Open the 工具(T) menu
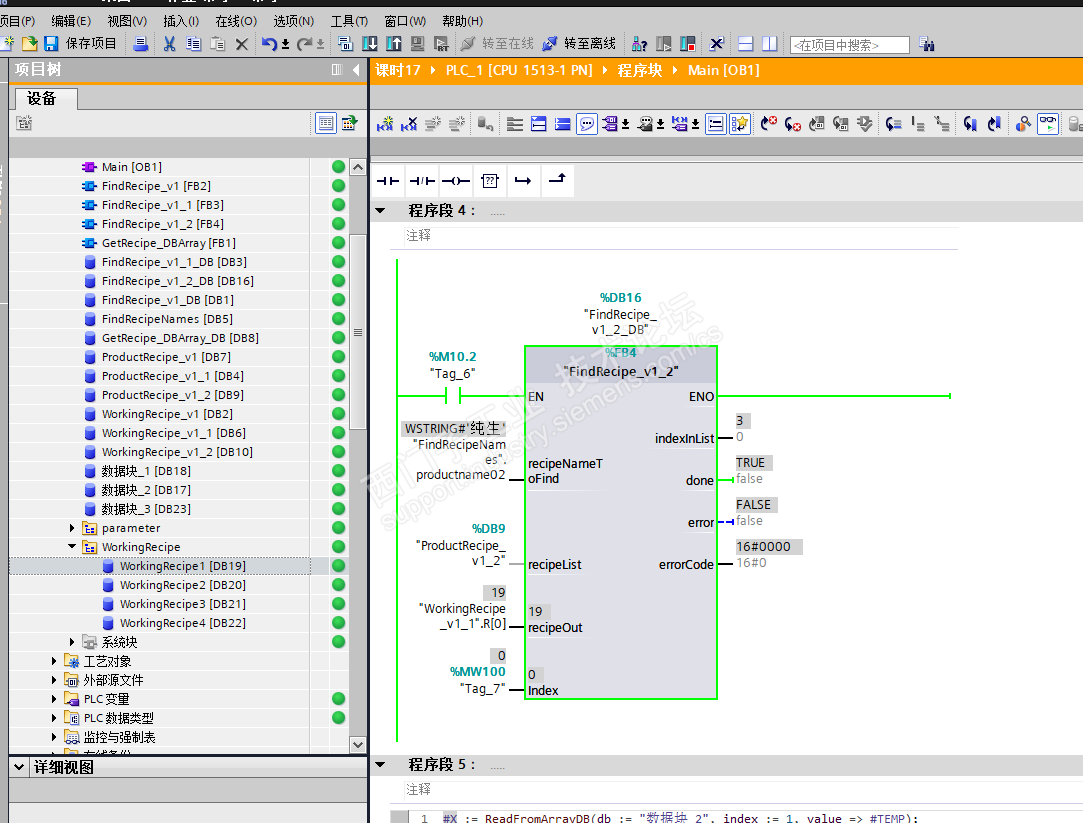 [x=349, y=21]
